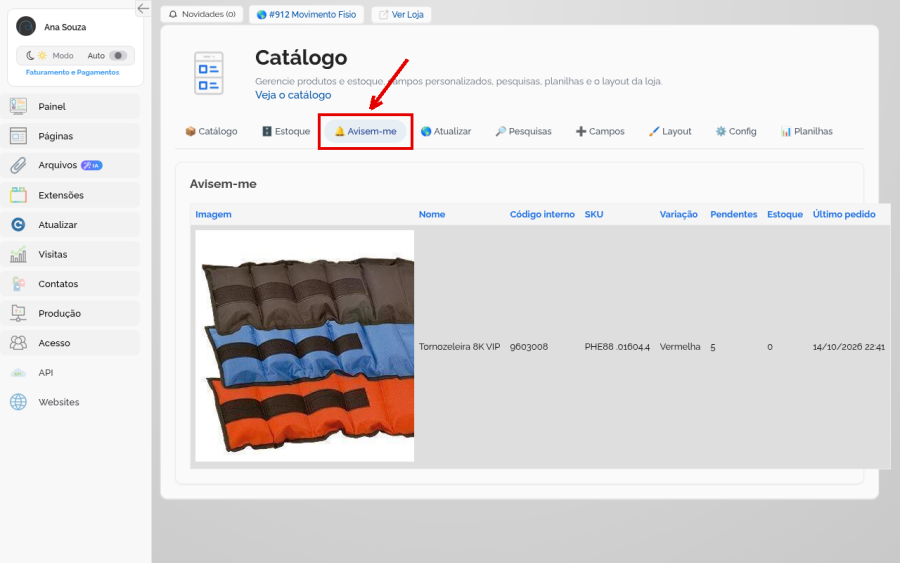This screenshot has height=563, width=900.
Task: Click the Arquivos paperclip icon
Action: pyautogui.click(x=18, y=165)
